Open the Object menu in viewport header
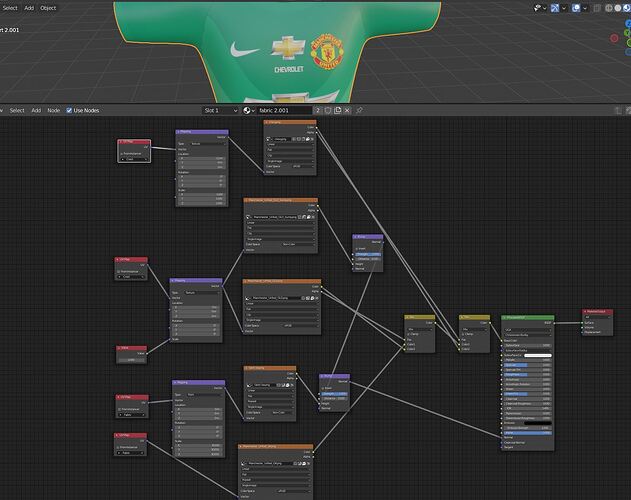Image resolution: width=631 pixels, height=500 pixels. (48, 8)
